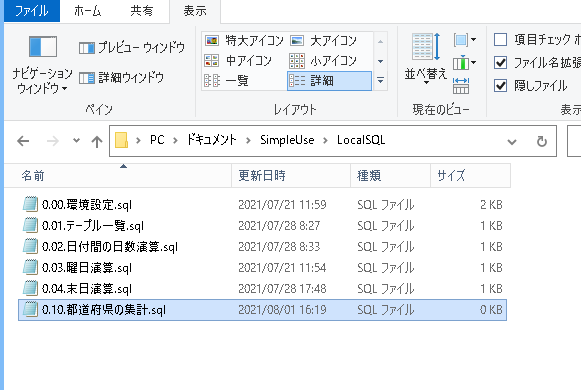Image resolution: width=581 pixels, height=390 pixels.
Task: Open the group-by dropdown icon
Action: click(465, 39)
